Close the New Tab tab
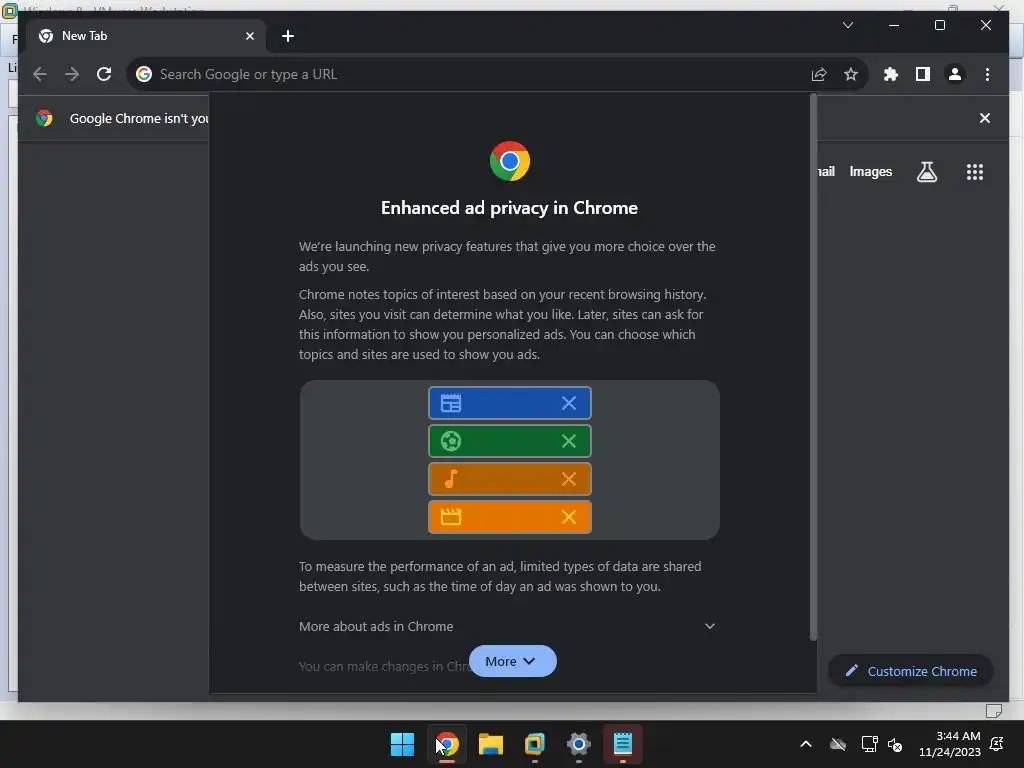Viewport: 1024px width, 768px height. click(249, 36)
